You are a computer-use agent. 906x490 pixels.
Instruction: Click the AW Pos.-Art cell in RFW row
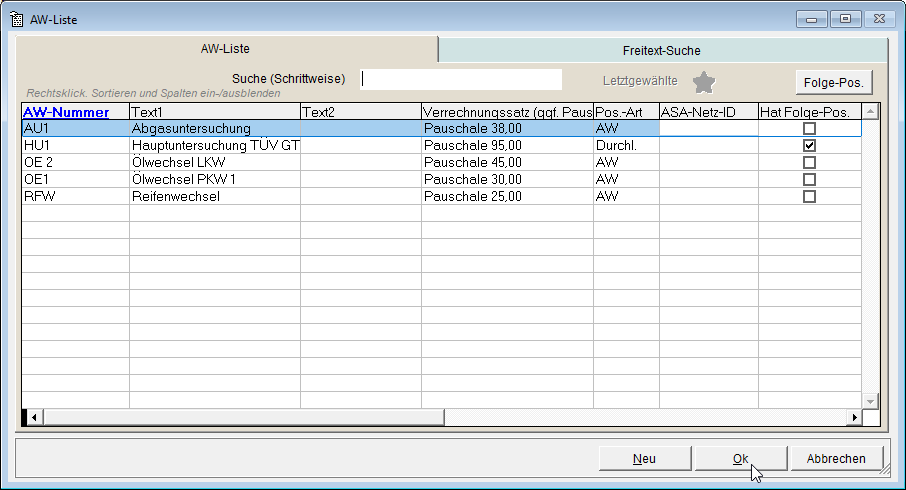coord(626,196)
